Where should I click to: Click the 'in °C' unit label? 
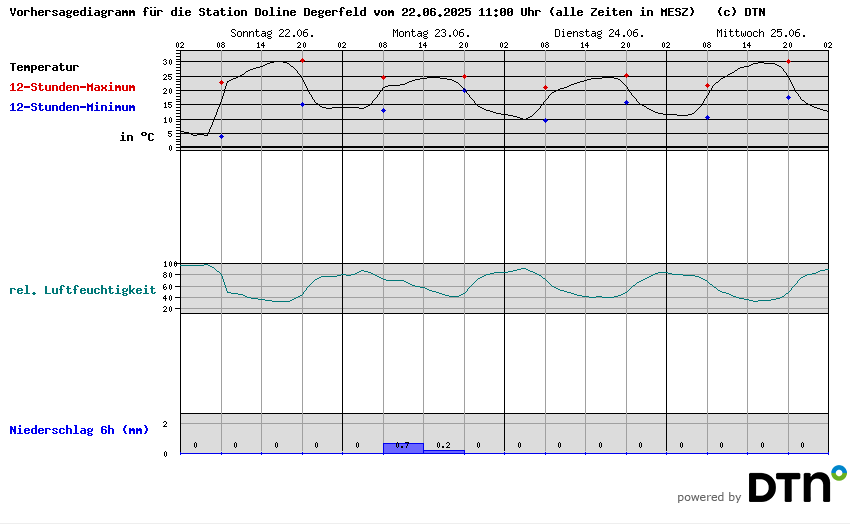tap(137, 137)
